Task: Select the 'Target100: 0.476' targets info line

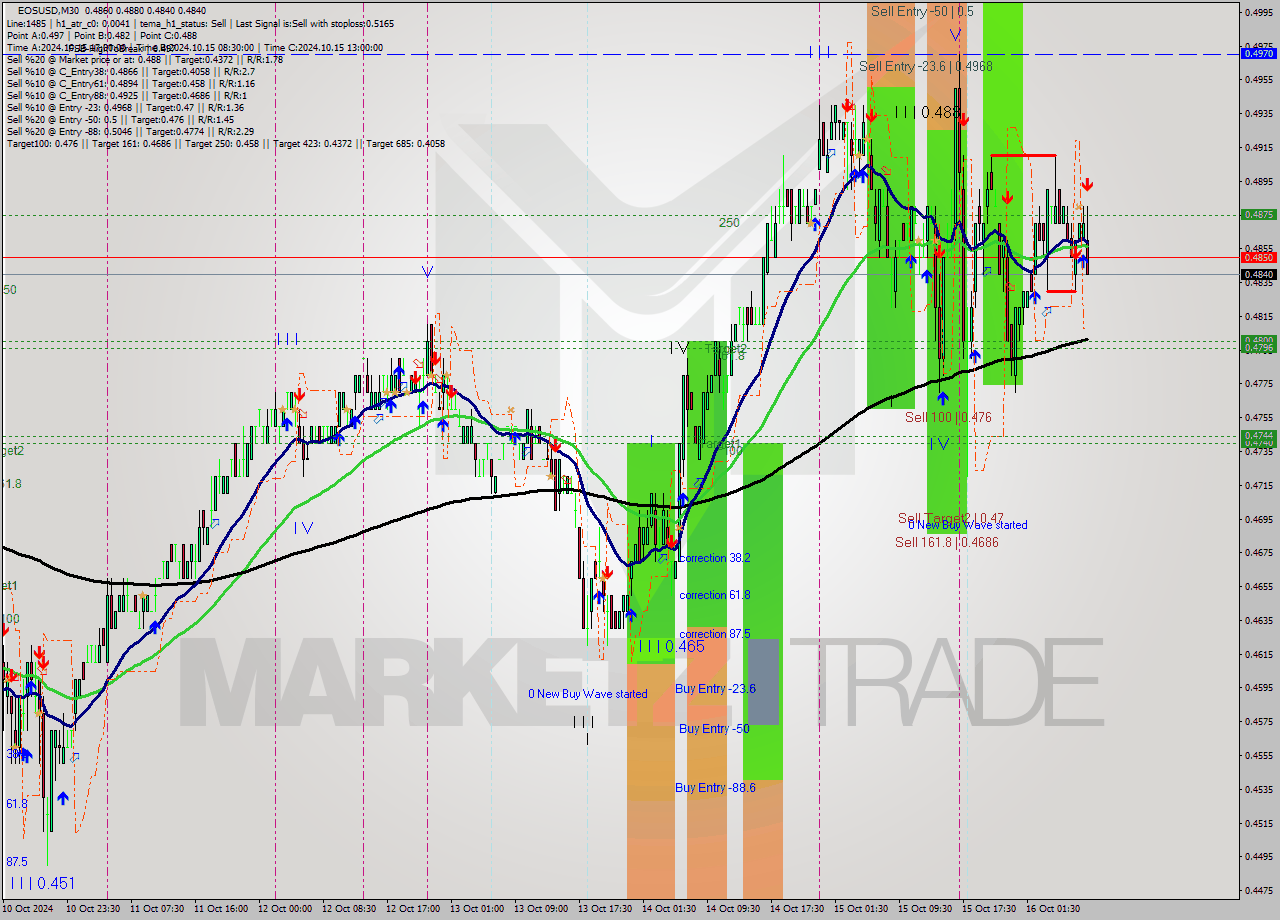Action: pyautogui.click(x=226, y=144)
